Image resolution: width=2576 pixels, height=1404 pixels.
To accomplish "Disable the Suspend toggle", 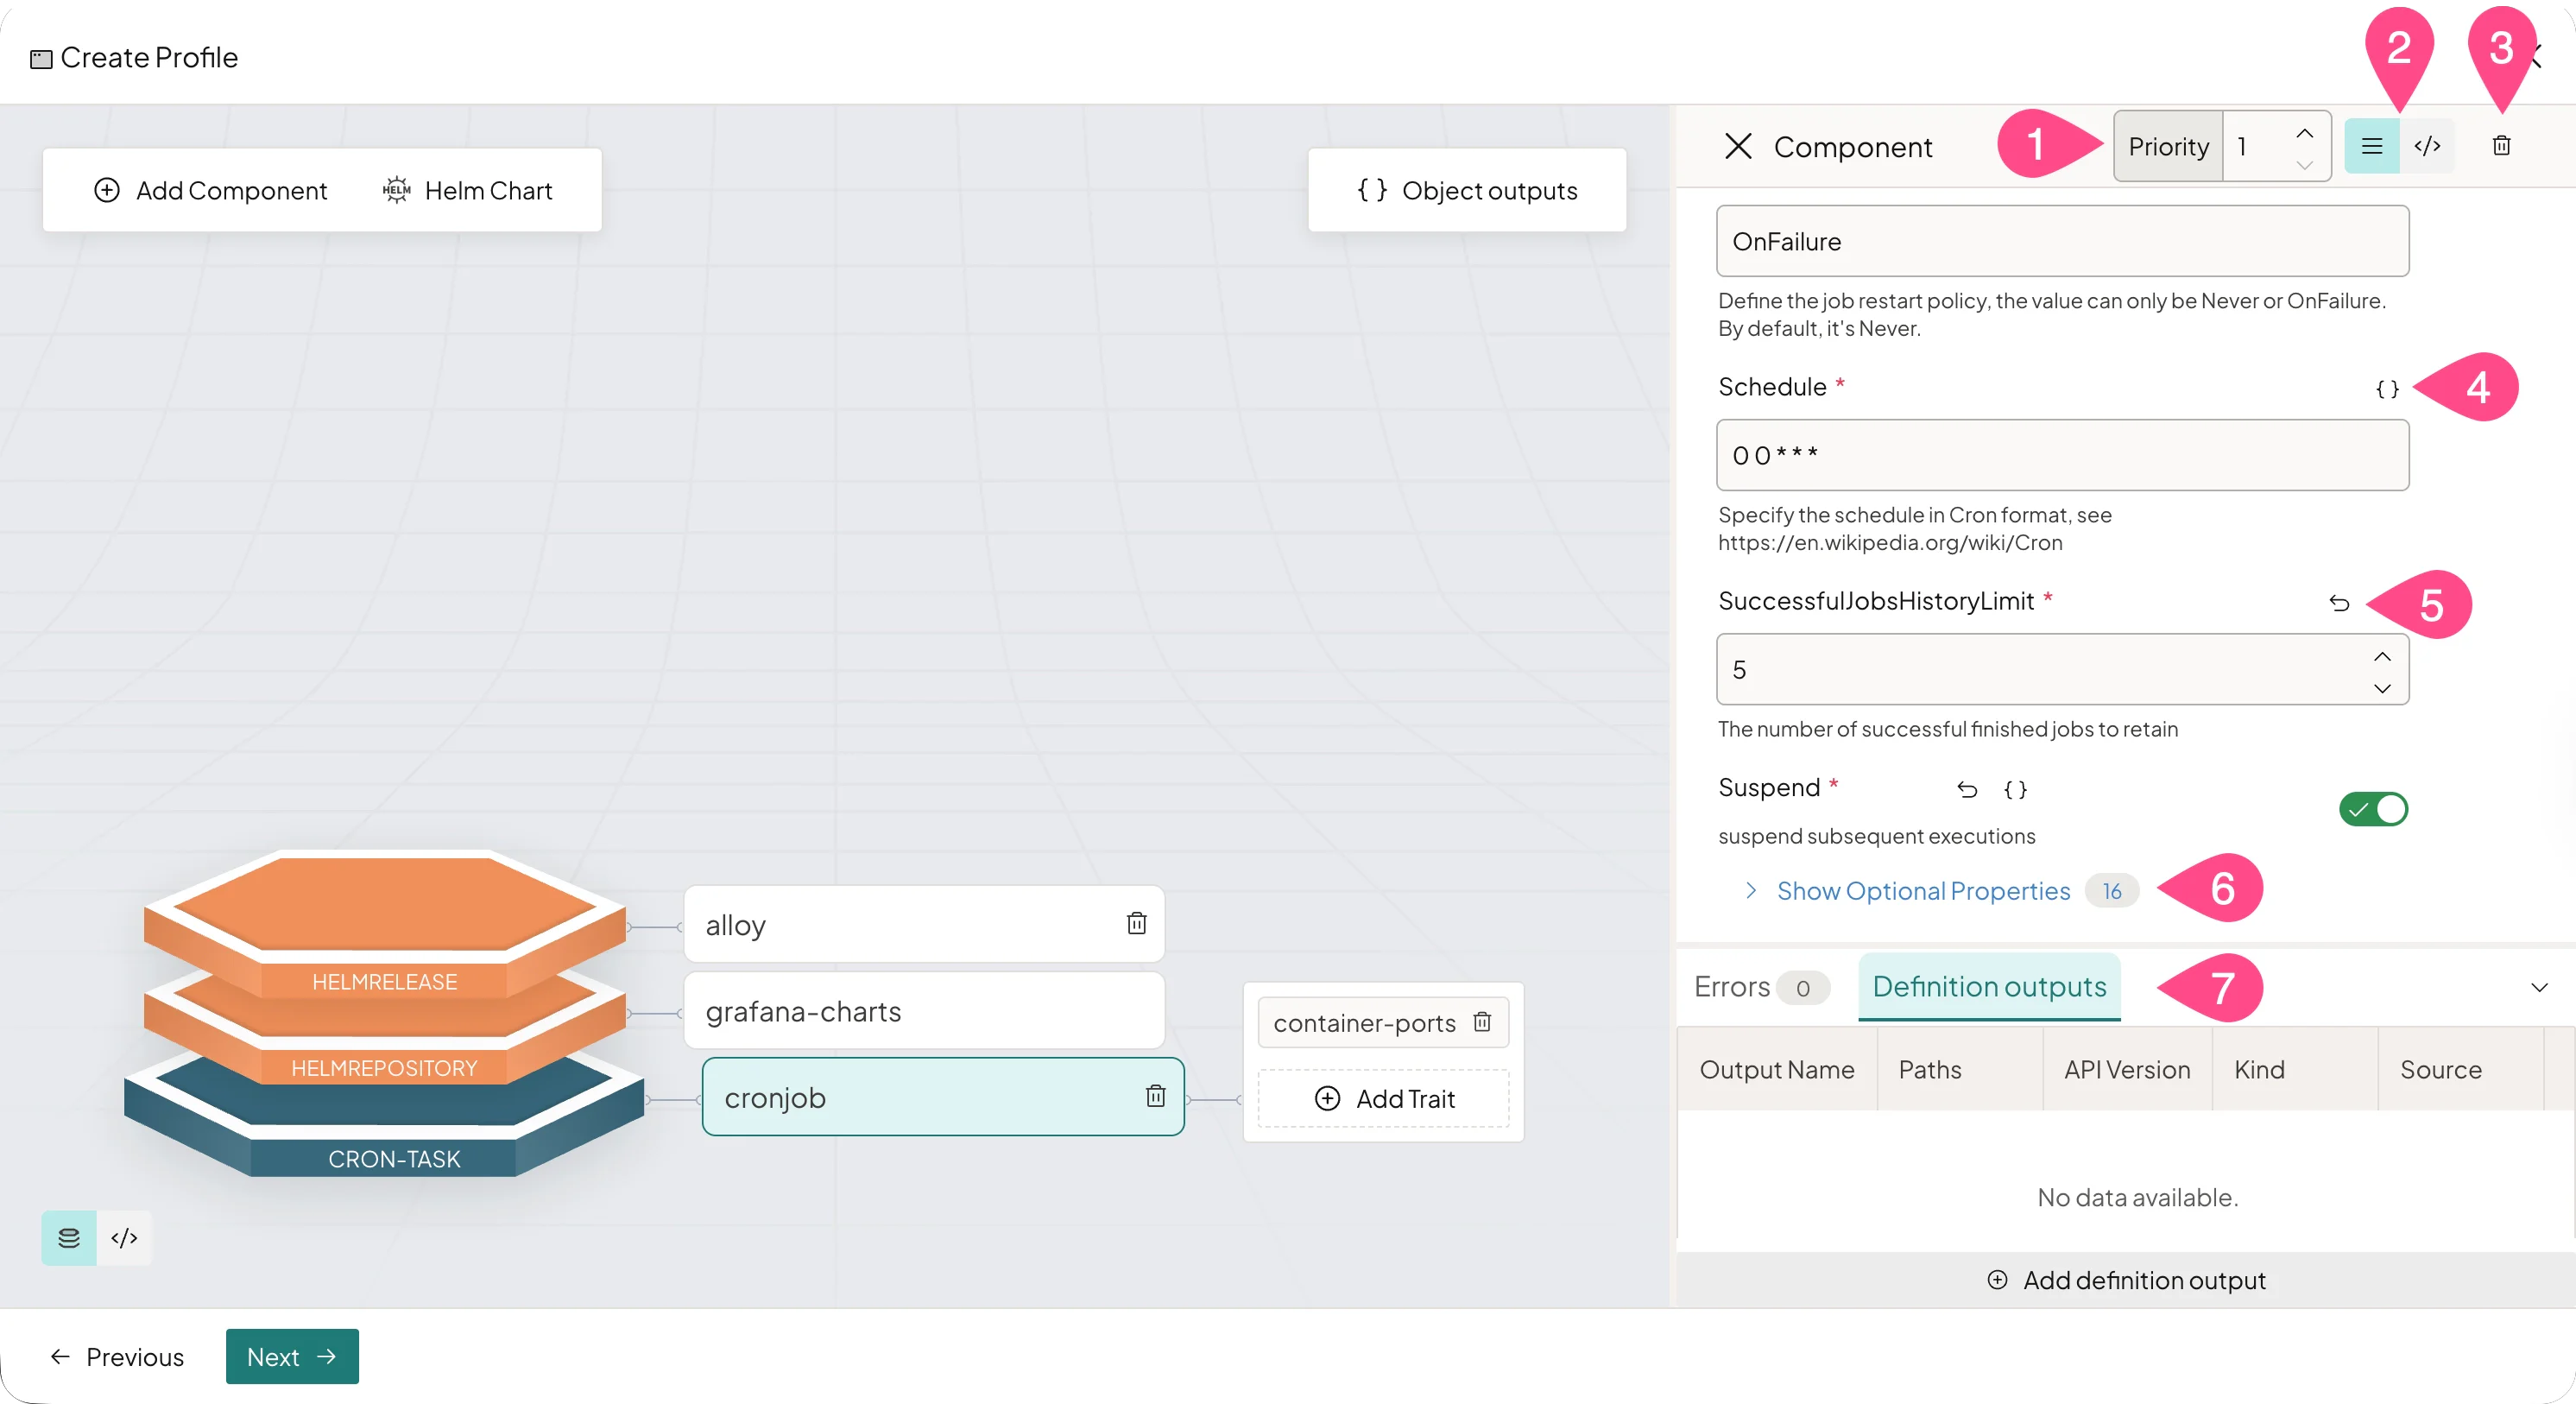I will [2374, 809].
